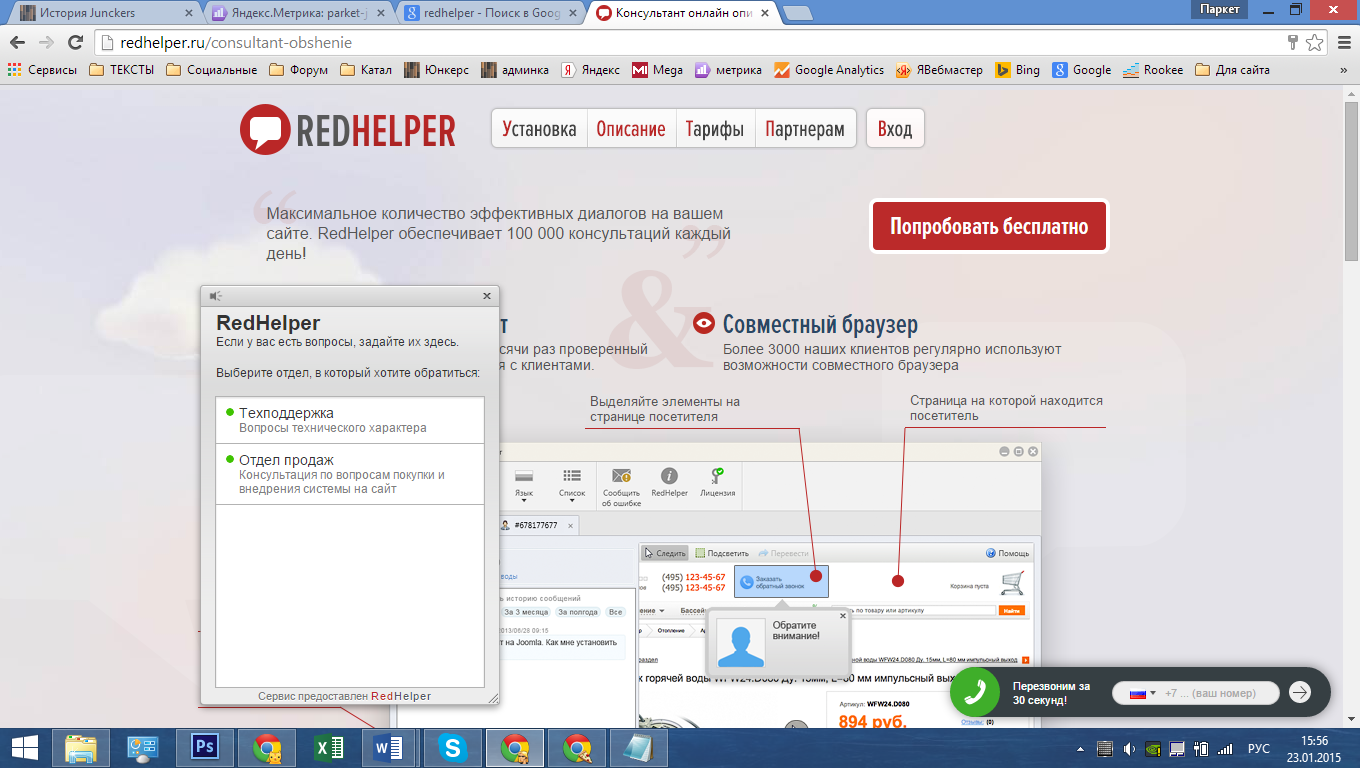Open the Форум bookmarks folder

pos(298,70)
